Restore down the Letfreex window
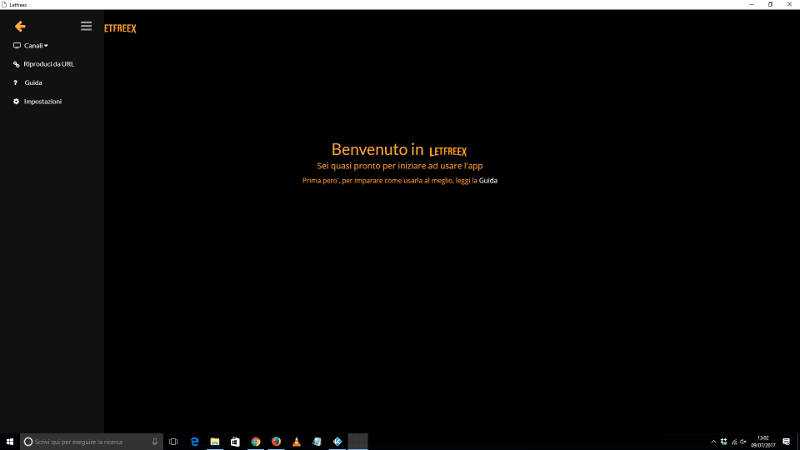Viewport: 800px width, 450px height. pyautogui.click(x=770, y=4)
